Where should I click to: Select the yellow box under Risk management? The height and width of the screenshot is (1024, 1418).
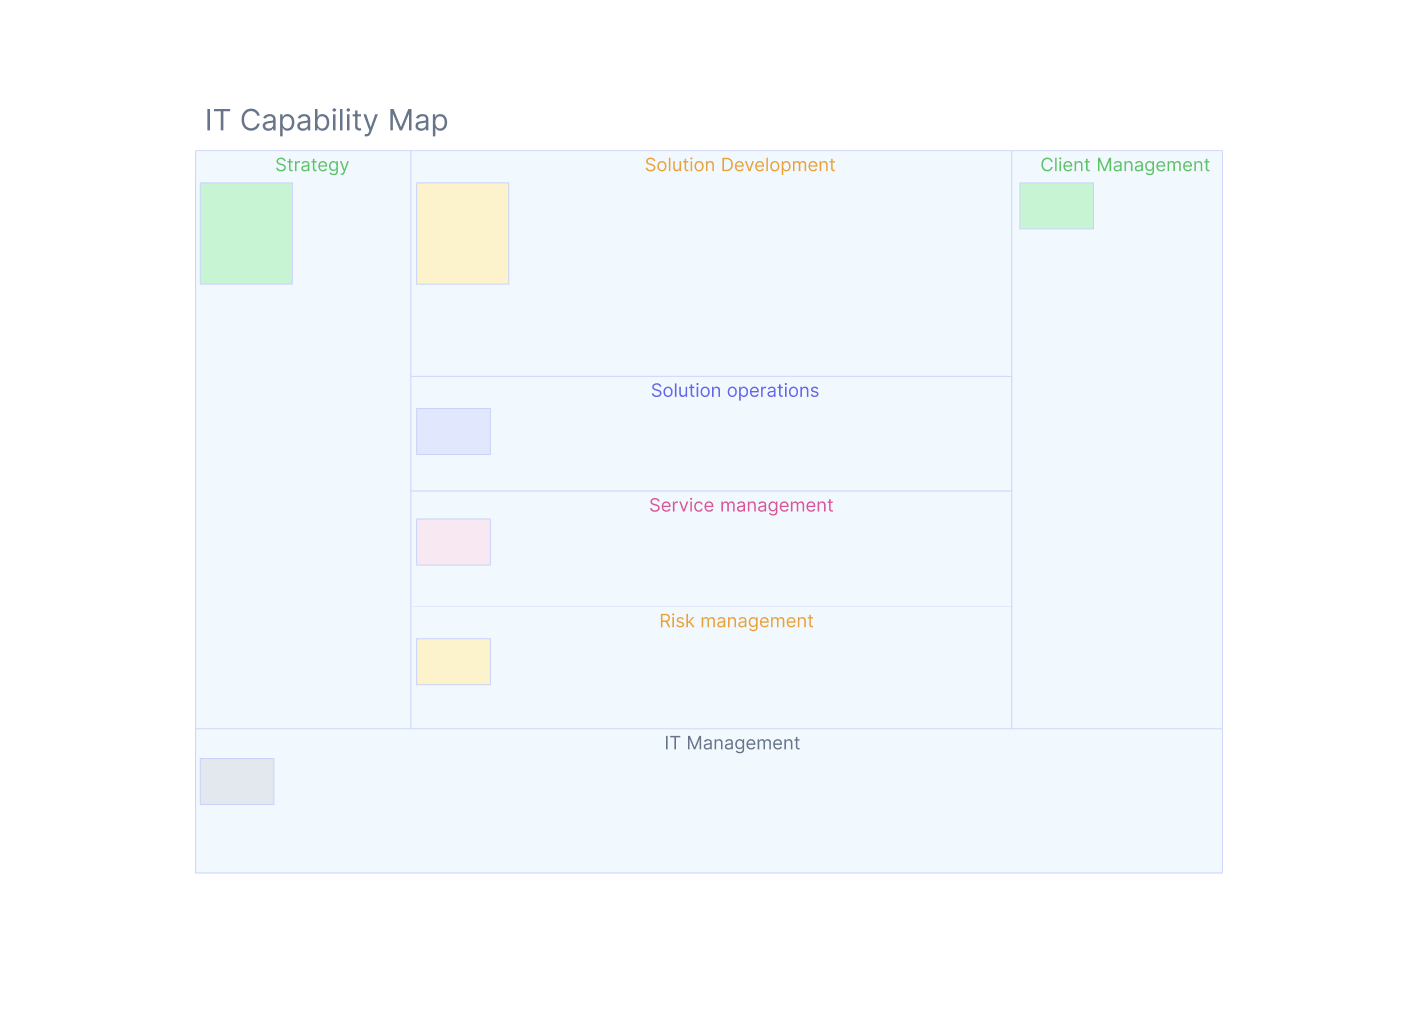point(453,661)
